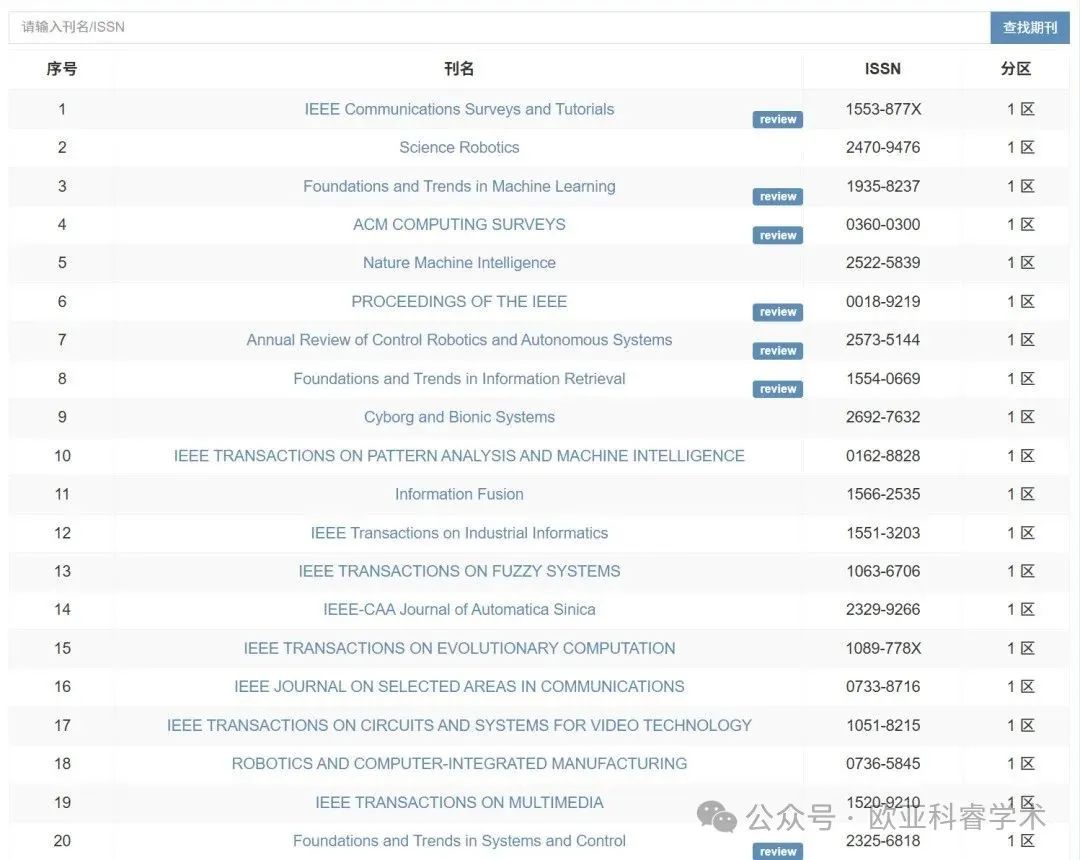
Task: Open IEEE TRANSACTIONS ON FUZZY SYSTEMS link
Action: click(x=459, y=571)
